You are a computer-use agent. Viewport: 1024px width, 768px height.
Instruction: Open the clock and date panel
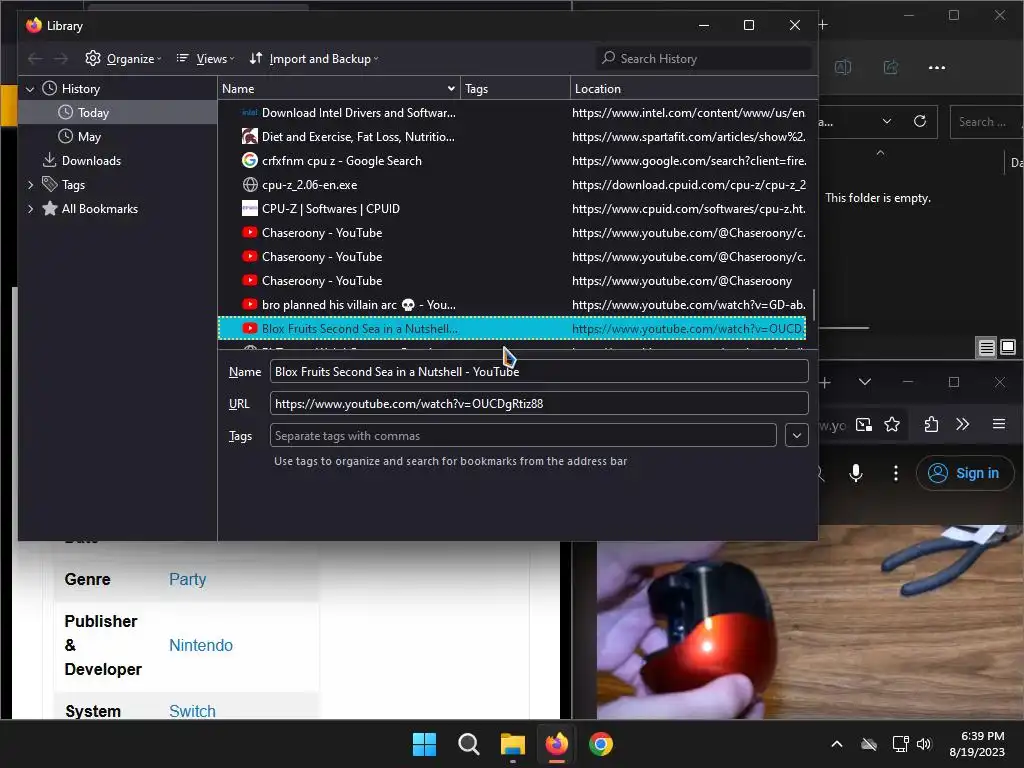coord(977,744)
